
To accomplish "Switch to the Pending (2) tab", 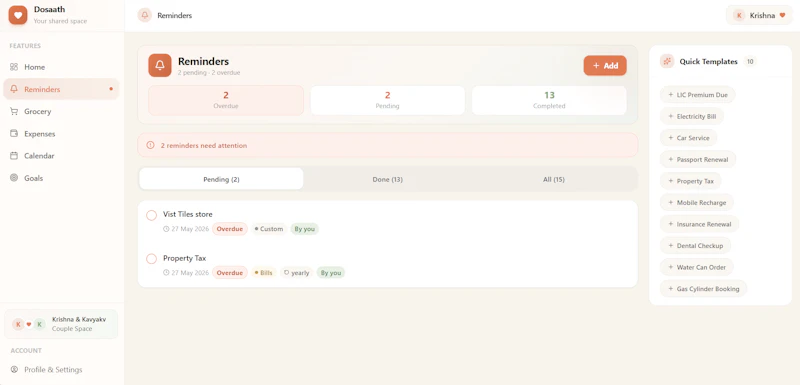I will [x=221, y=179].
